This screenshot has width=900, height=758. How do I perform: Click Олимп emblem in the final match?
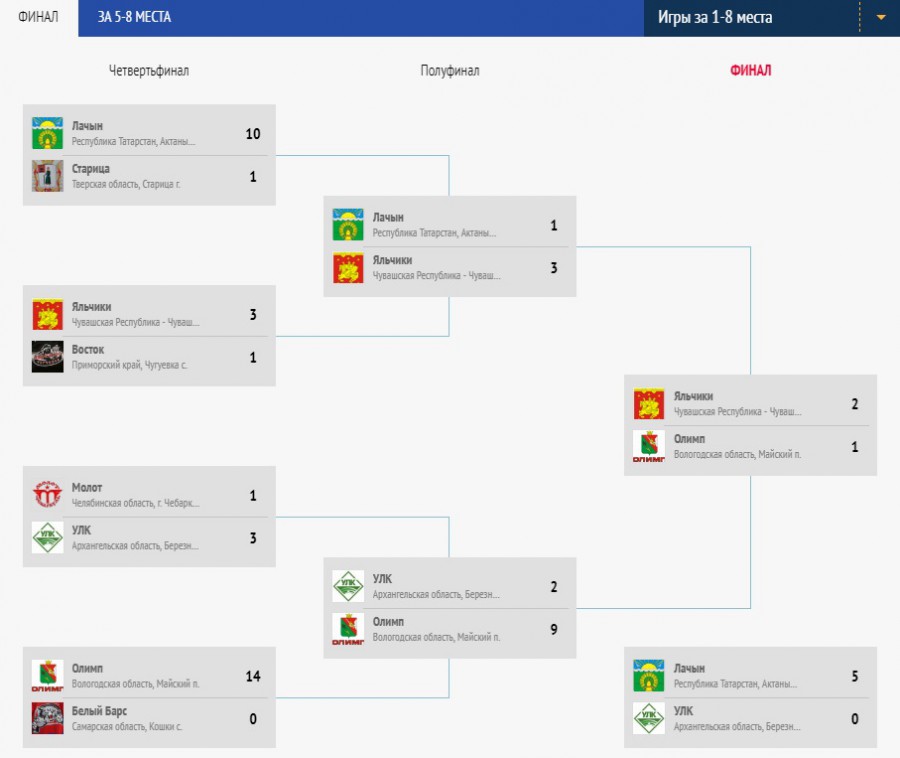tap(649, 446)
